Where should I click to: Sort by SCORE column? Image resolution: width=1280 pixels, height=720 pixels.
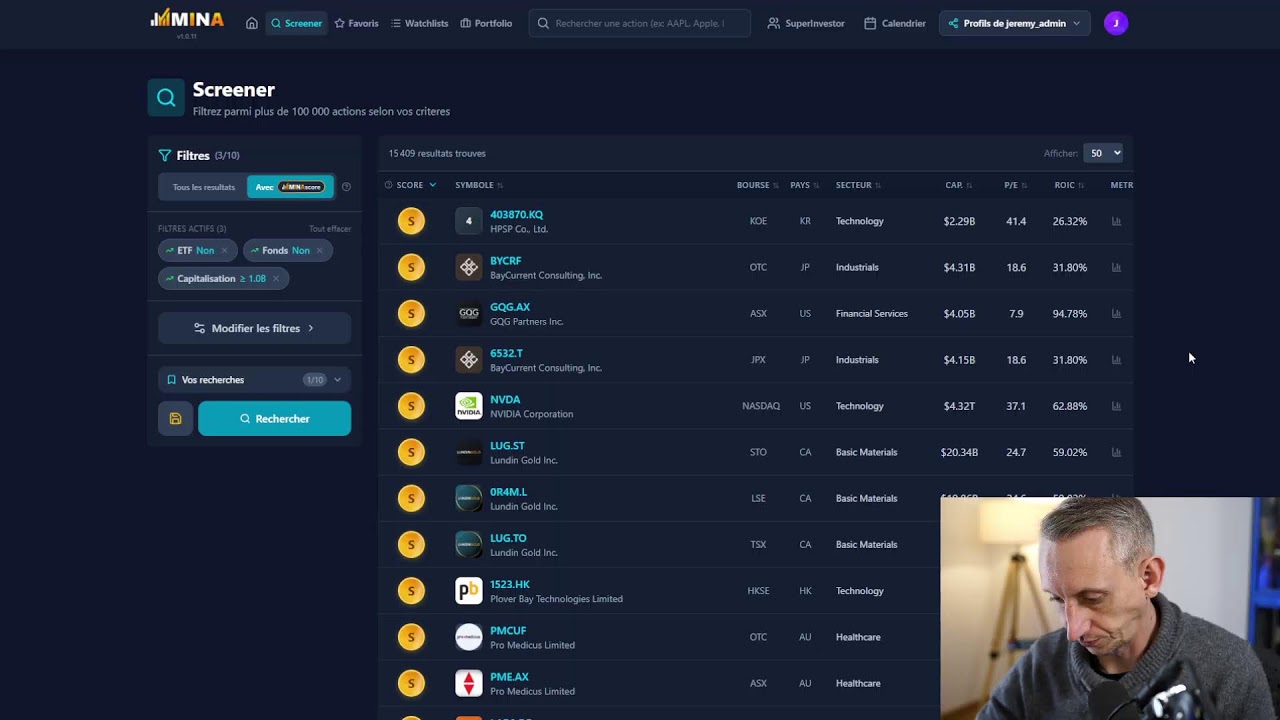click(x=410, y=185)
